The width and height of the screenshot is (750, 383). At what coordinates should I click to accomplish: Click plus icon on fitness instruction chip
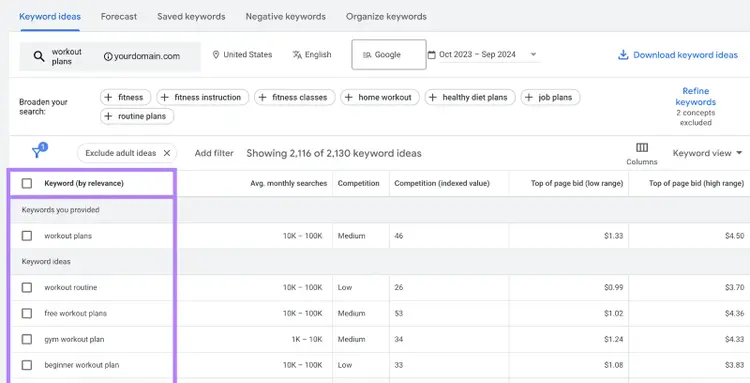coord(165,98)
